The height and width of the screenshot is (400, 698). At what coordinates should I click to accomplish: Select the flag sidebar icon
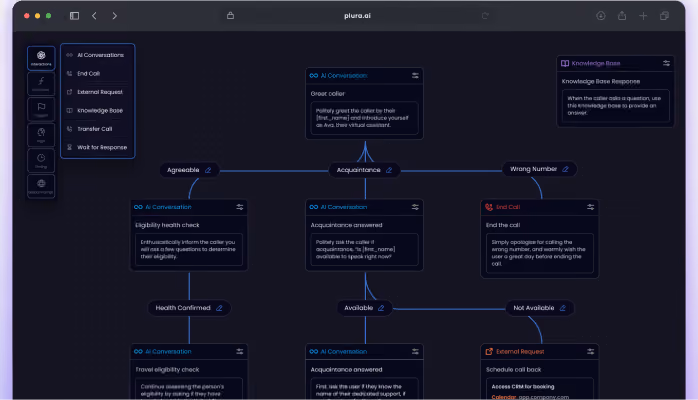tap(41, 109)
